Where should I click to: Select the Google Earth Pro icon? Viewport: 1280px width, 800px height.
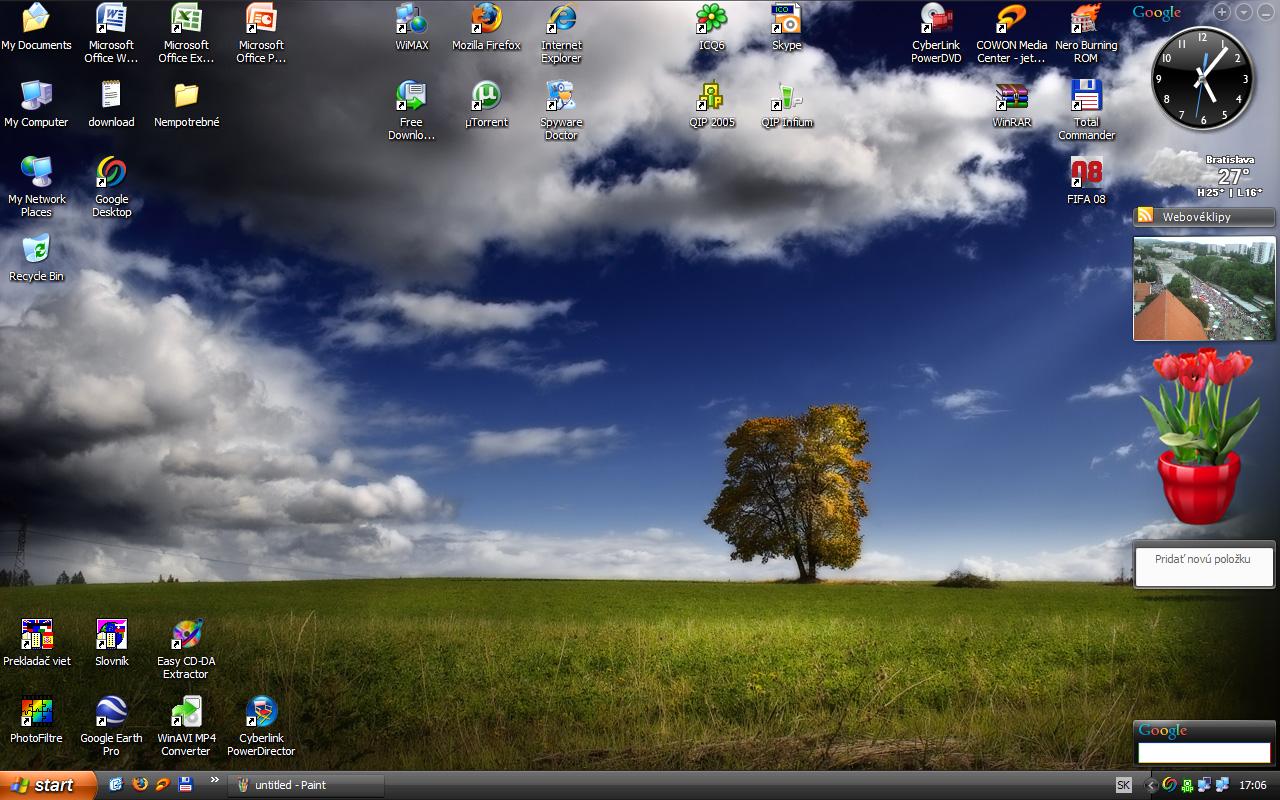(x=111, y=713)
